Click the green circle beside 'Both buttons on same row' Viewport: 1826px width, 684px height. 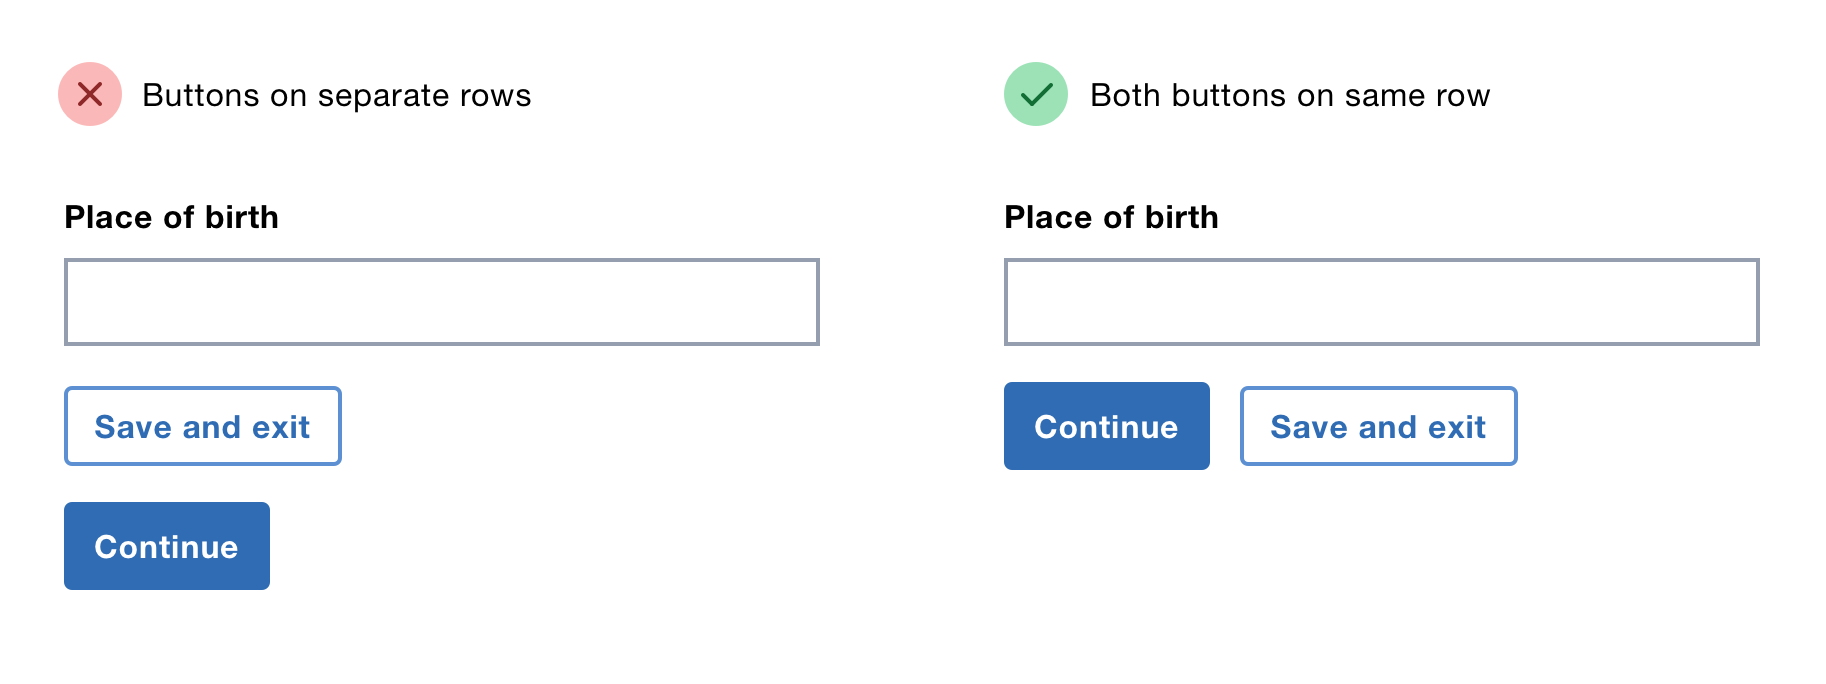click(x=1036, y=94)
